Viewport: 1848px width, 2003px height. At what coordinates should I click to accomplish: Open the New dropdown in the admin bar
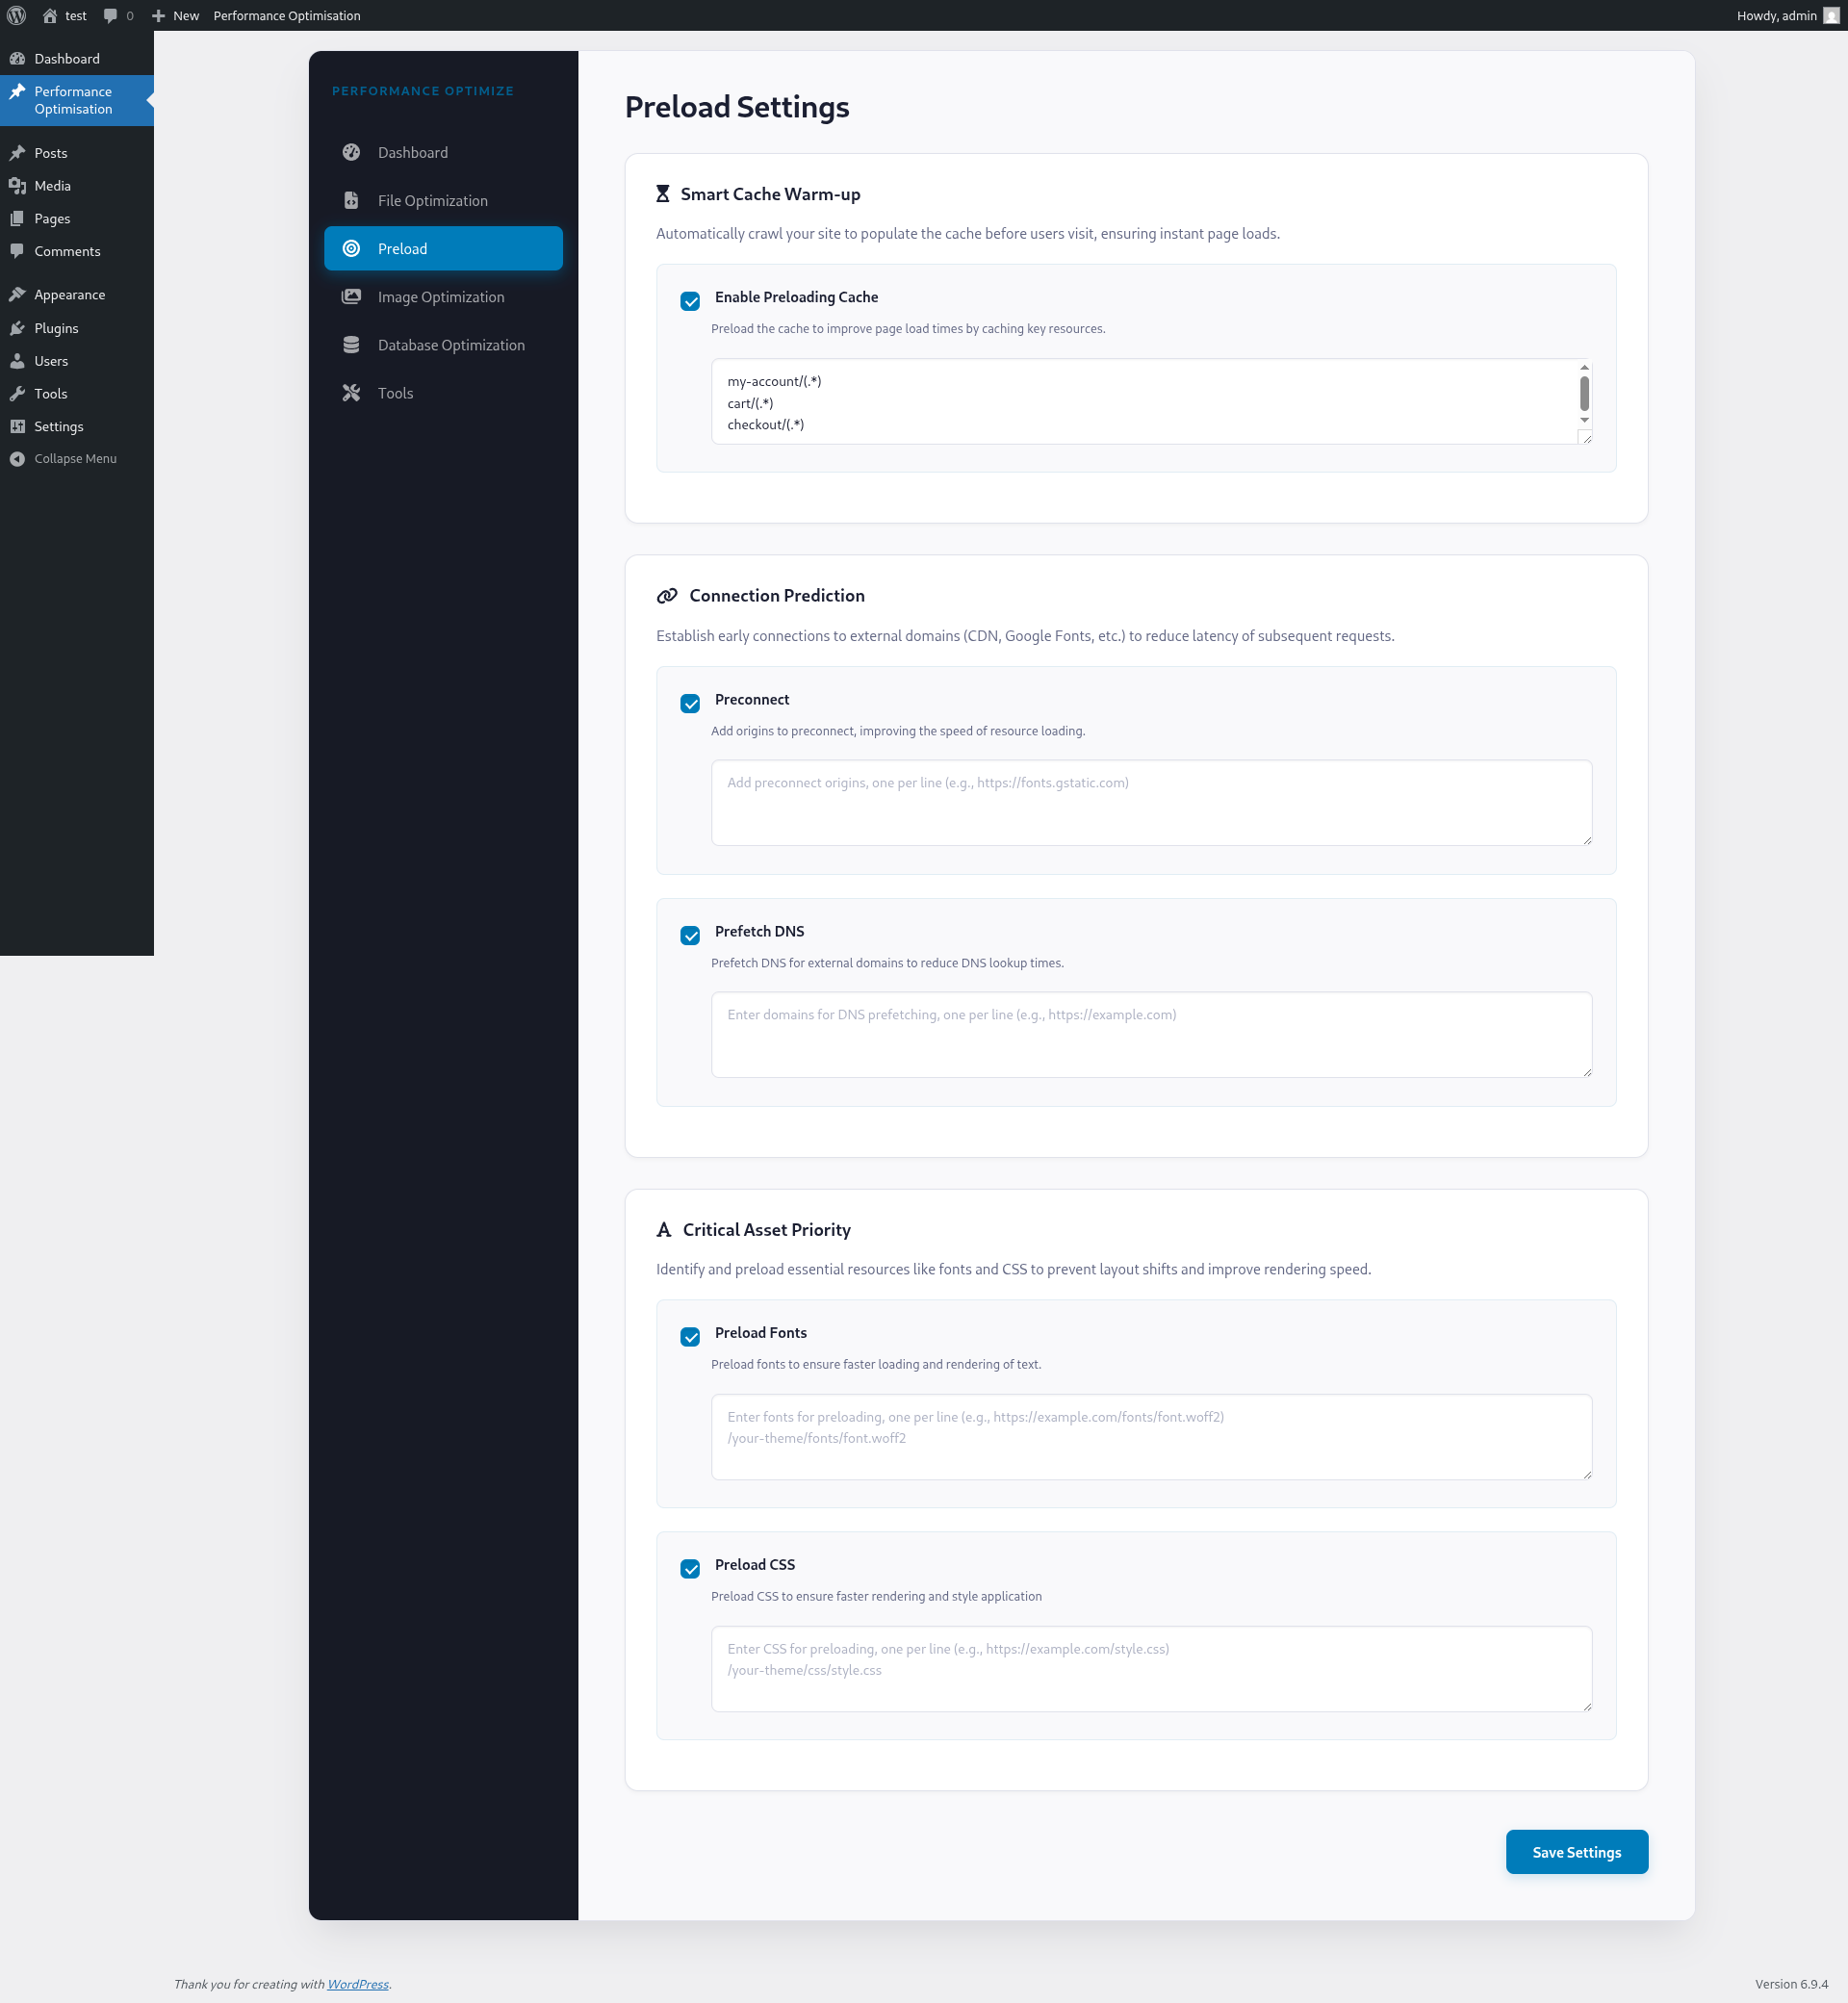pos(175,15)
